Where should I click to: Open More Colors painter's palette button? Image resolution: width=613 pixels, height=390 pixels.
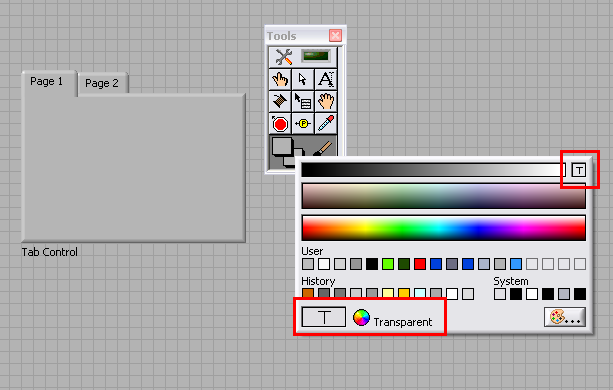coord(565,317)
